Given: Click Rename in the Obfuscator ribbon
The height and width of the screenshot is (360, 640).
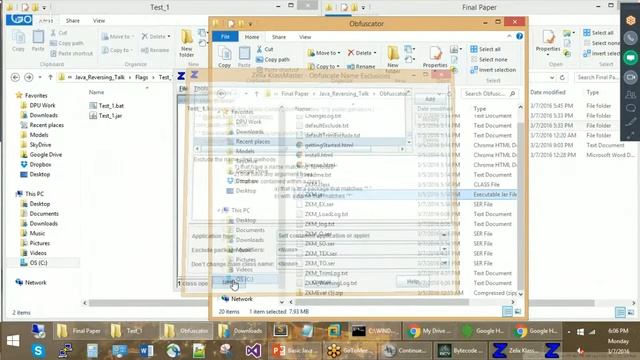Looking at the screenshot, I should pos(361,66).
